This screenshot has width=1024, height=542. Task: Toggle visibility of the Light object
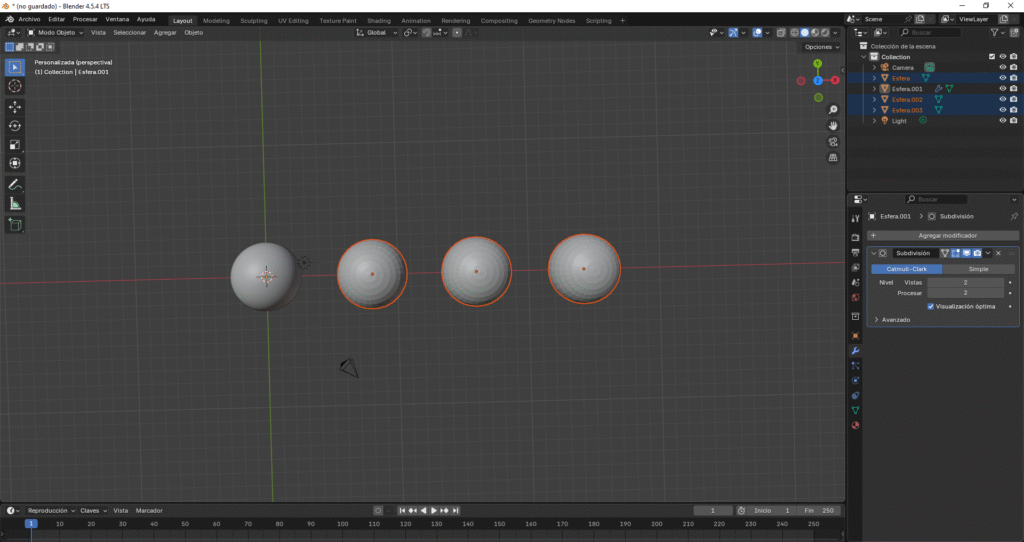[1002, 121]
